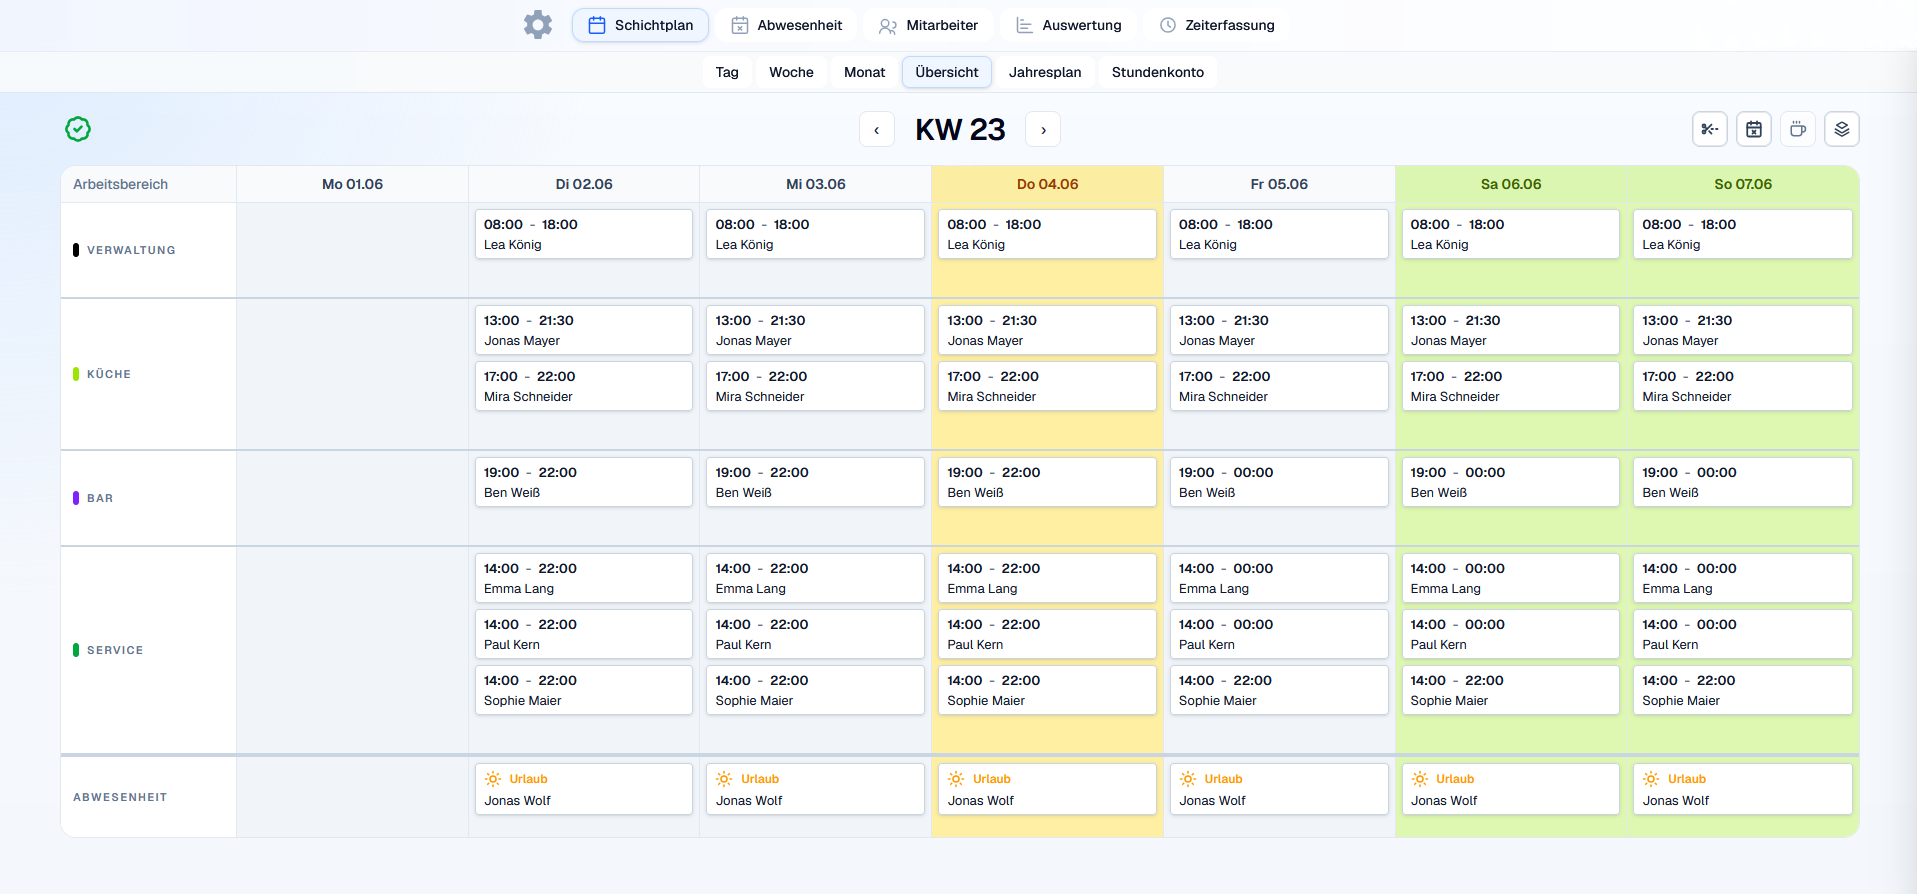1917x894 pixels.
Task: Click sun icon in Urlaub on Di 02.06
Action: coord(493,779)
